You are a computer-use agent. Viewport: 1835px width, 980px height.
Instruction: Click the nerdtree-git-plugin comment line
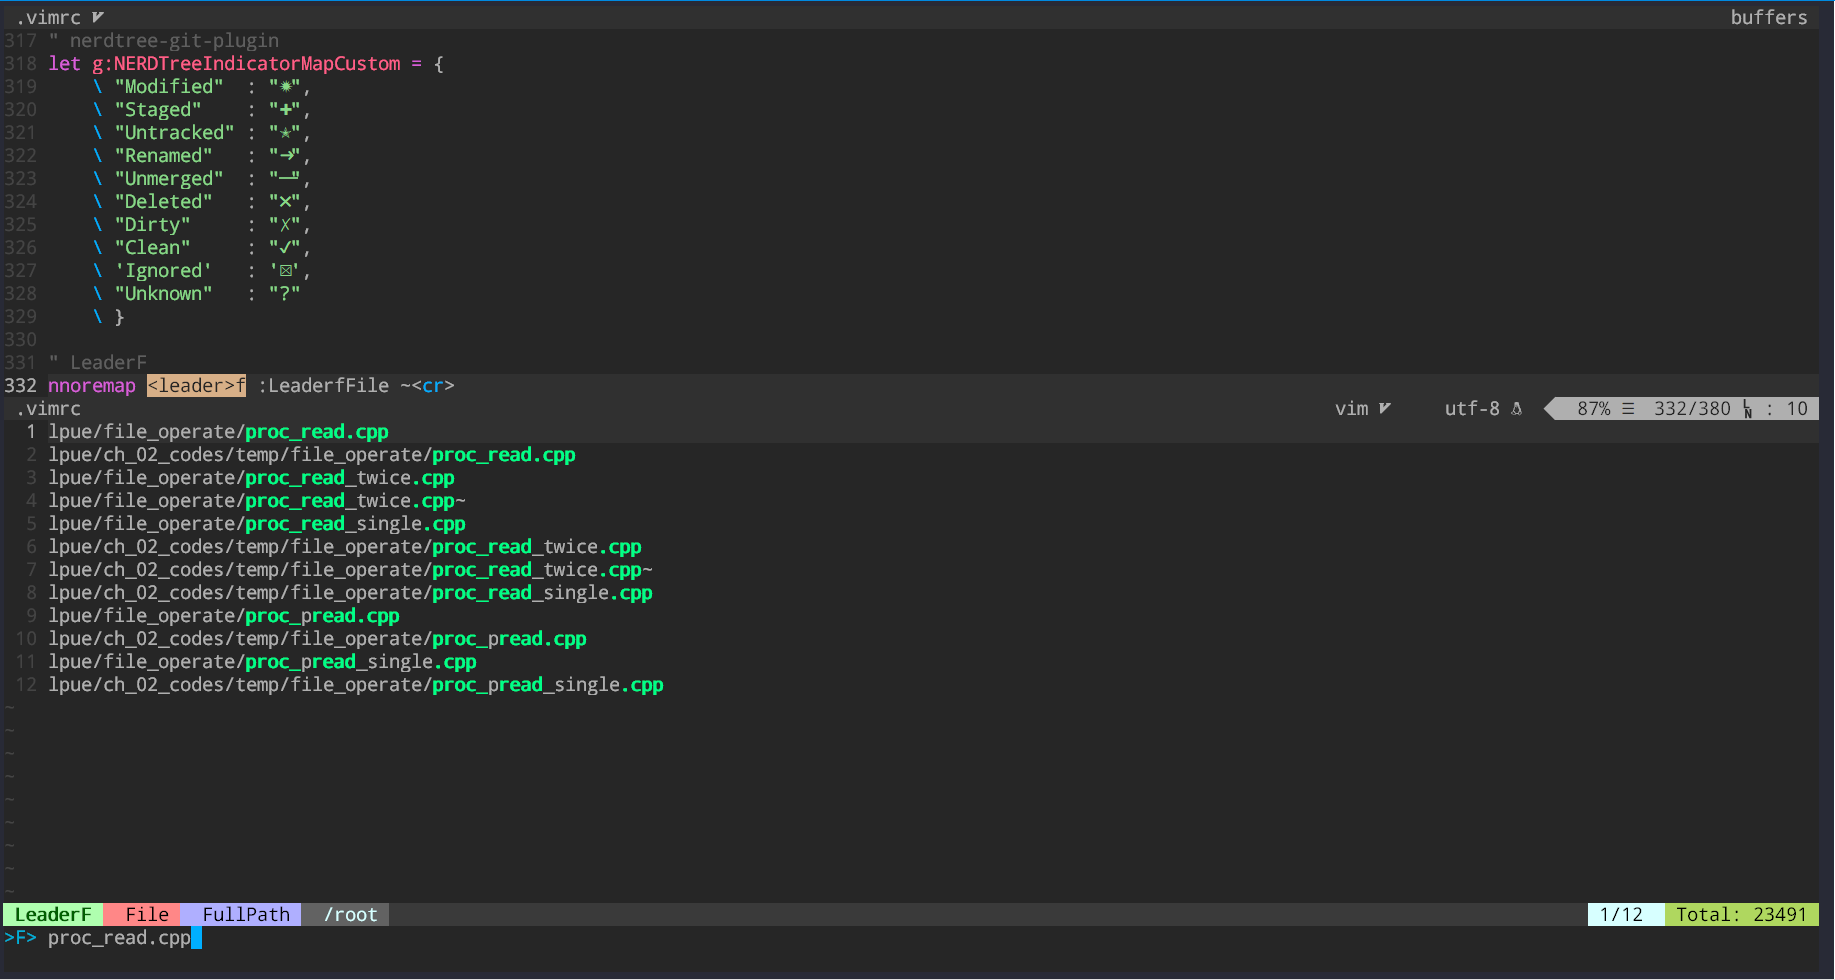coord(164,40)
